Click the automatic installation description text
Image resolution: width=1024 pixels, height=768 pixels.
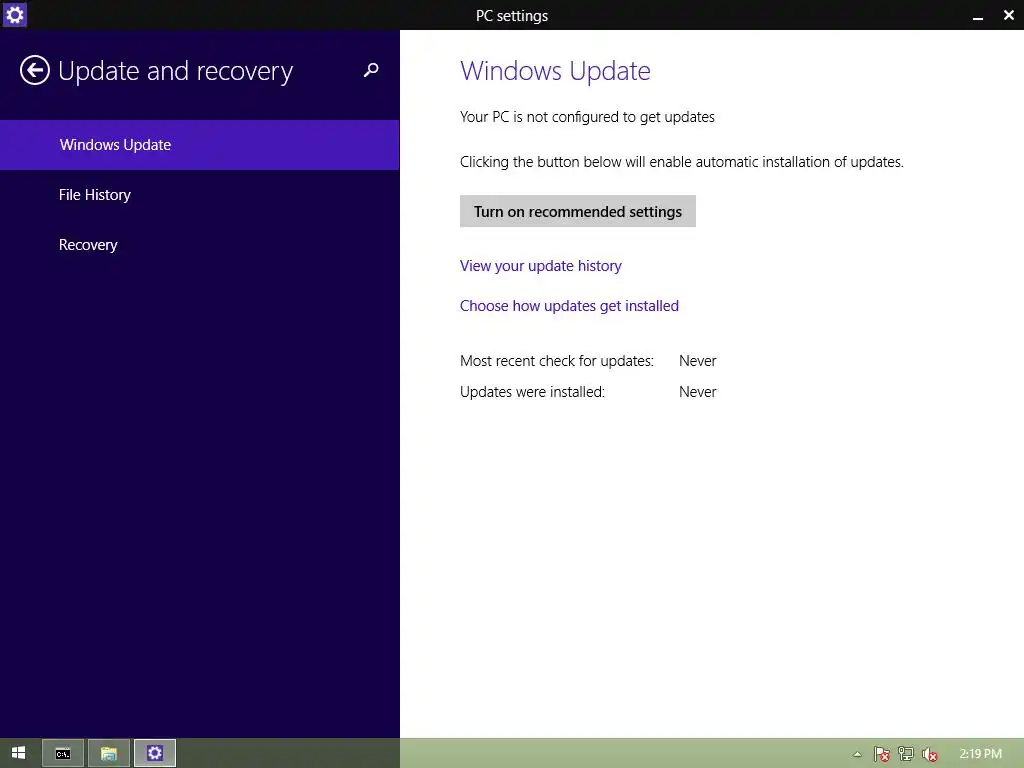(682, 162)
